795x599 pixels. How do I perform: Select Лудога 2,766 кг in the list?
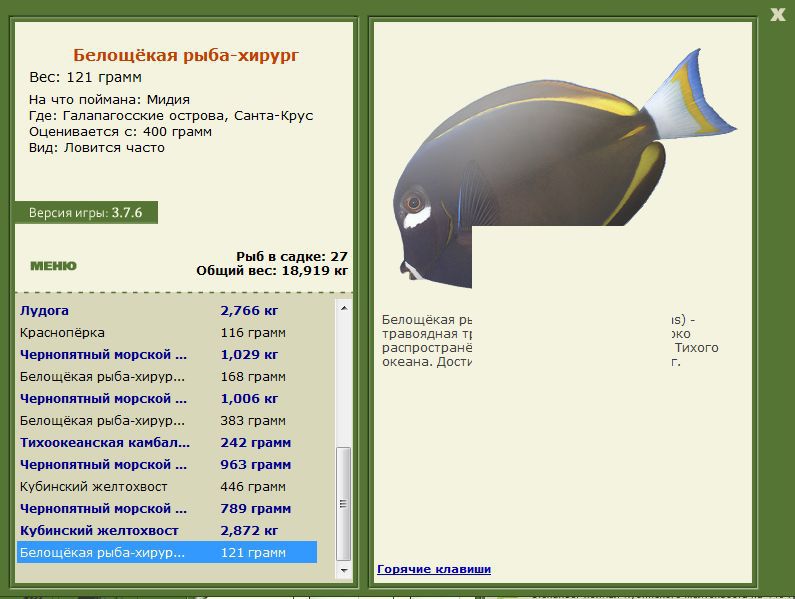(167, 310)
